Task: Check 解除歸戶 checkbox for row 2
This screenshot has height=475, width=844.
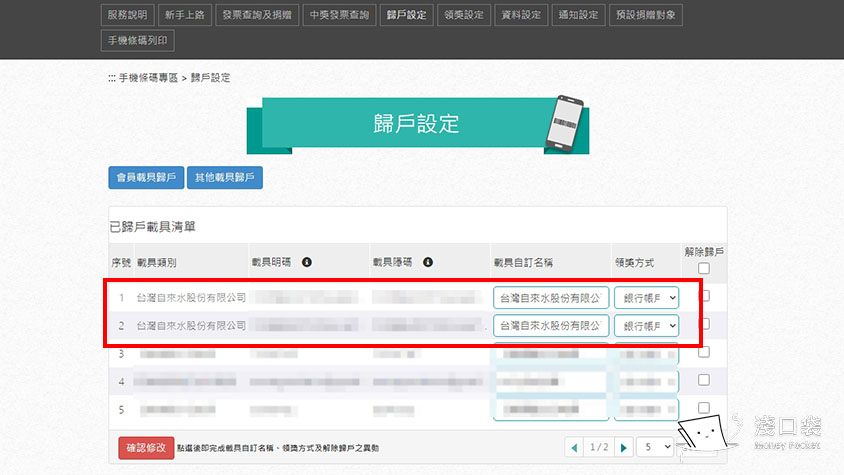Action: point(704,324)
